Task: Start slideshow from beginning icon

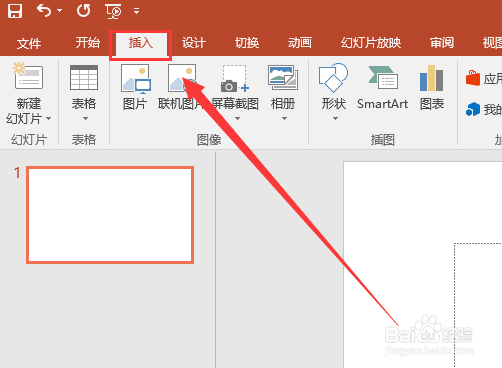Action: [113, 11]
